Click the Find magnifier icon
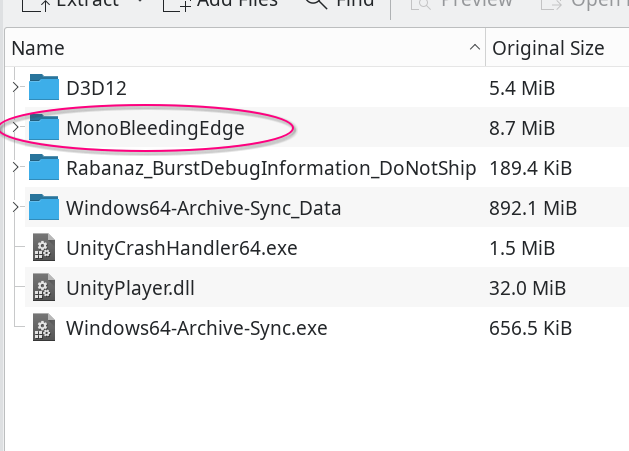 316,5
